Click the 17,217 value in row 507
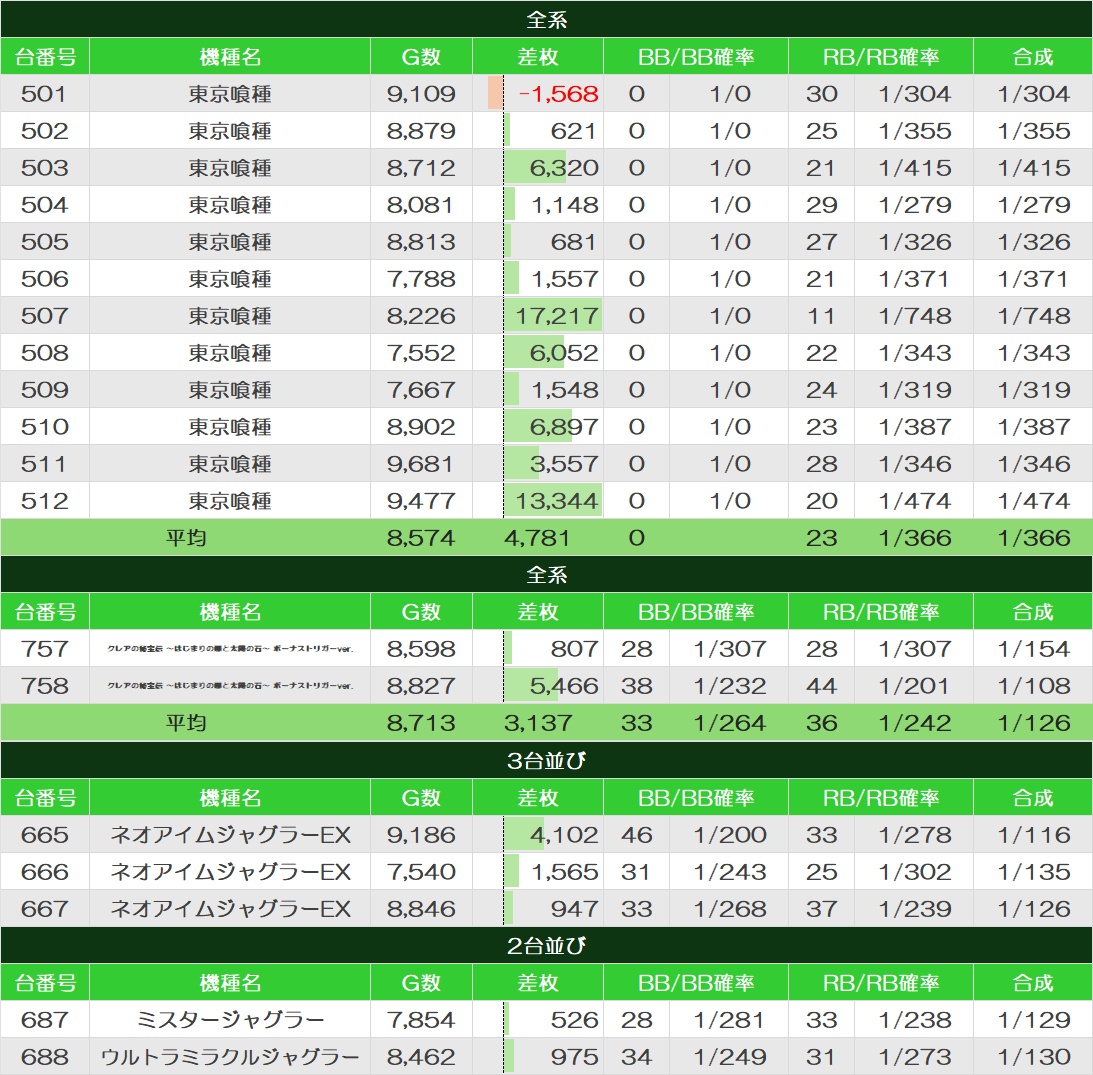This screenshot has height=1075, width=1093. point(556,316)
